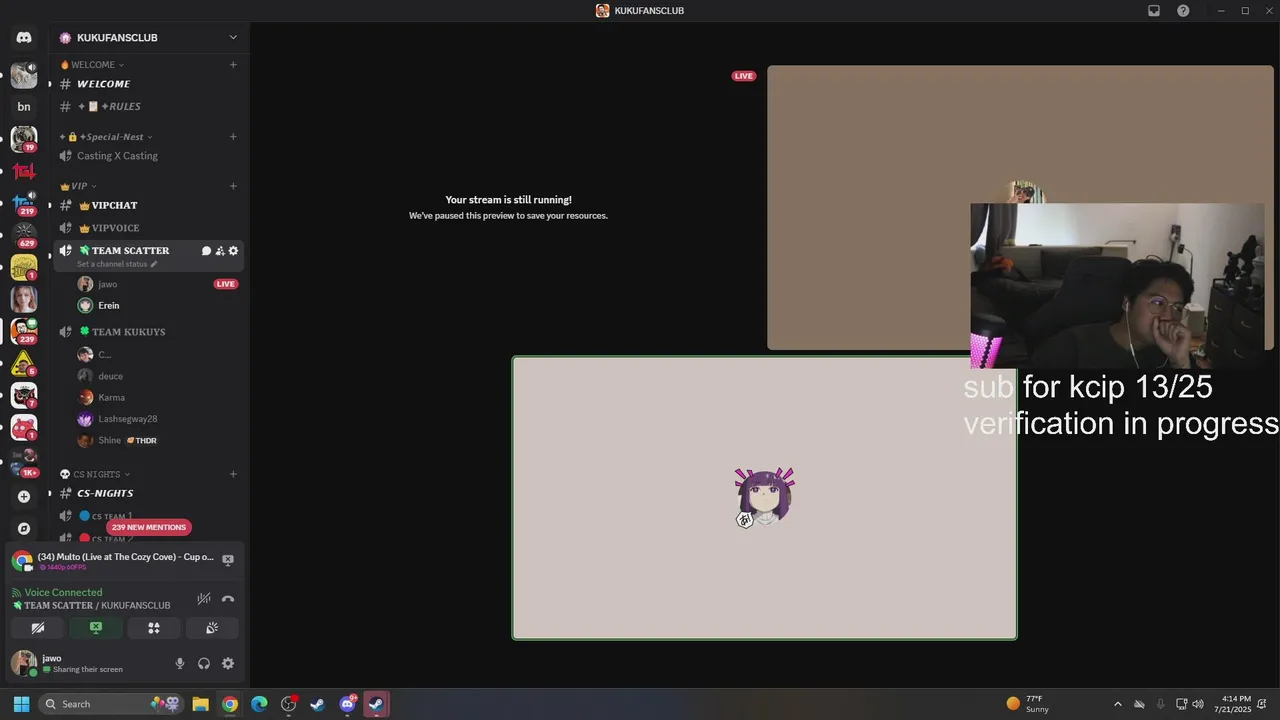Open weather widget showing 77°F Sunny
The image size is (1280, 720).
pyautogui.click(x=1028, y=704)
